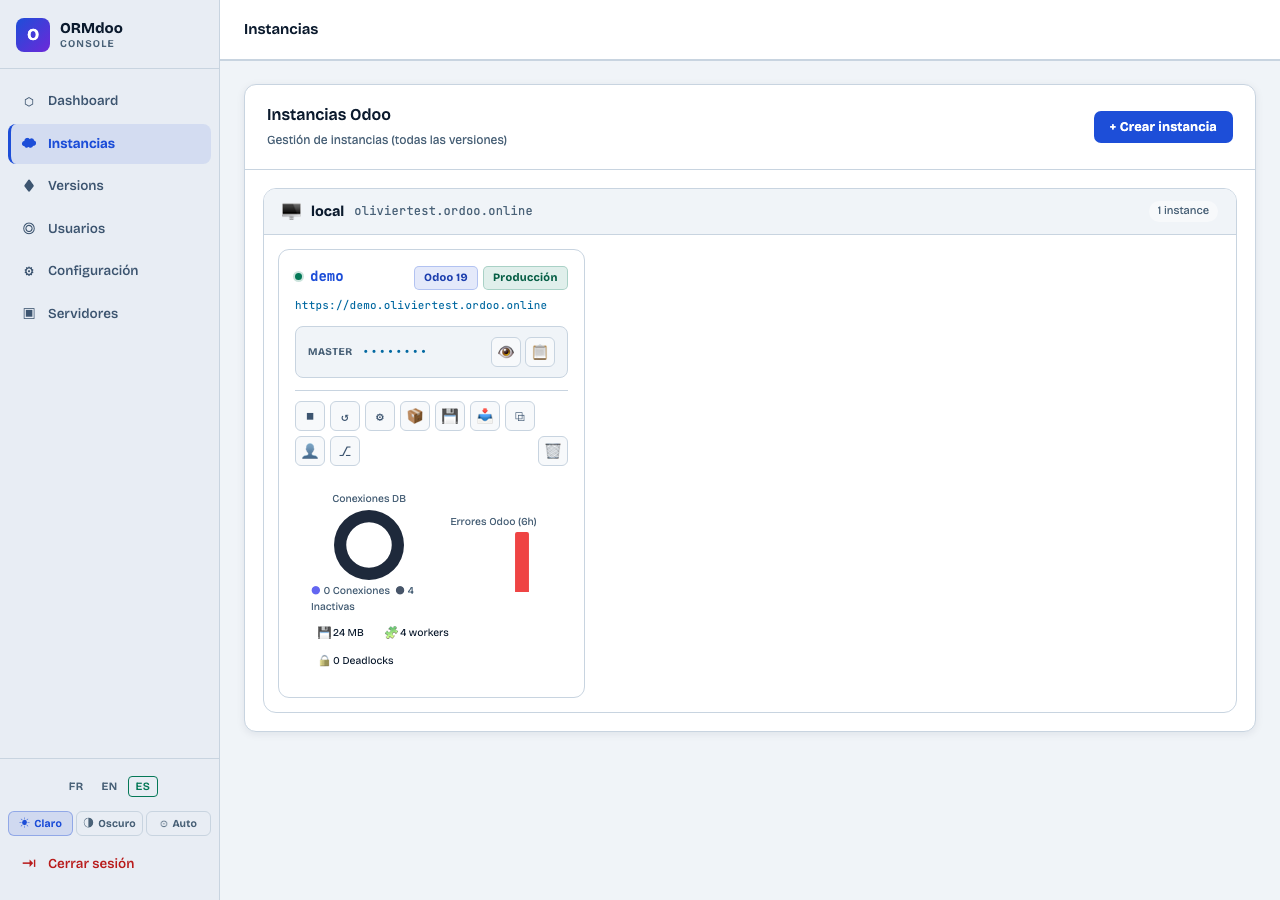This screenshot has width=1280, height=900.
Task: Open instance settings via the gear icon
Action: tap(380, 416)
